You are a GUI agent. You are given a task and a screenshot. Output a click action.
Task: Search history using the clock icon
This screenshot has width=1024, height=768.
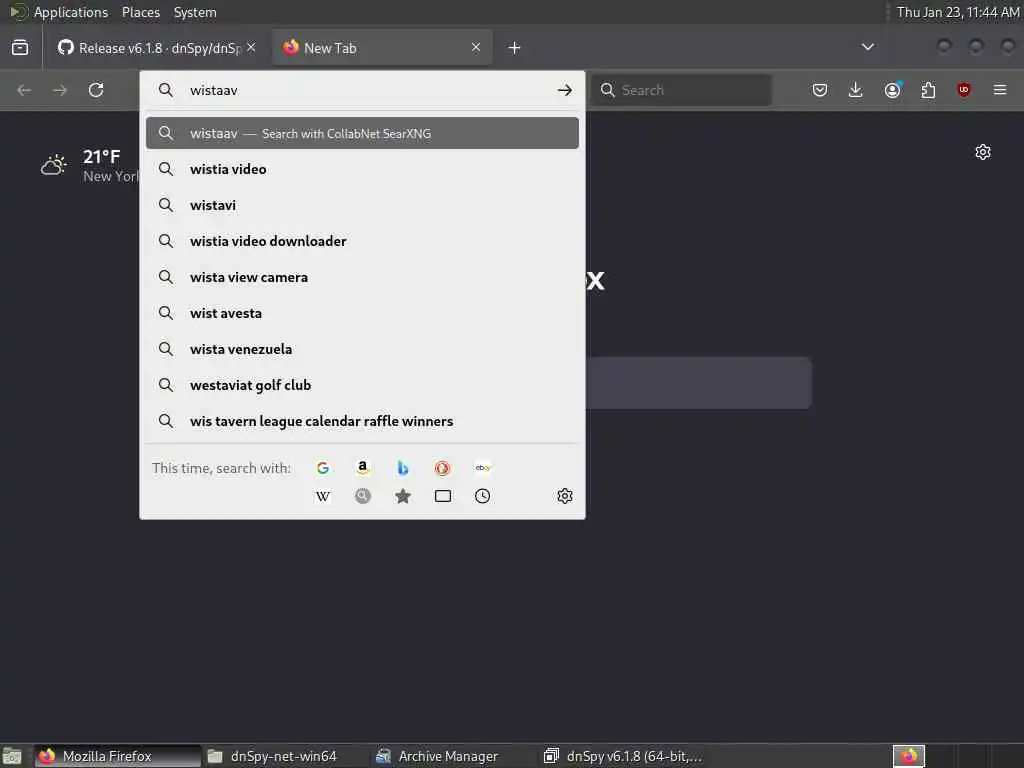click(x=483, y=496)
